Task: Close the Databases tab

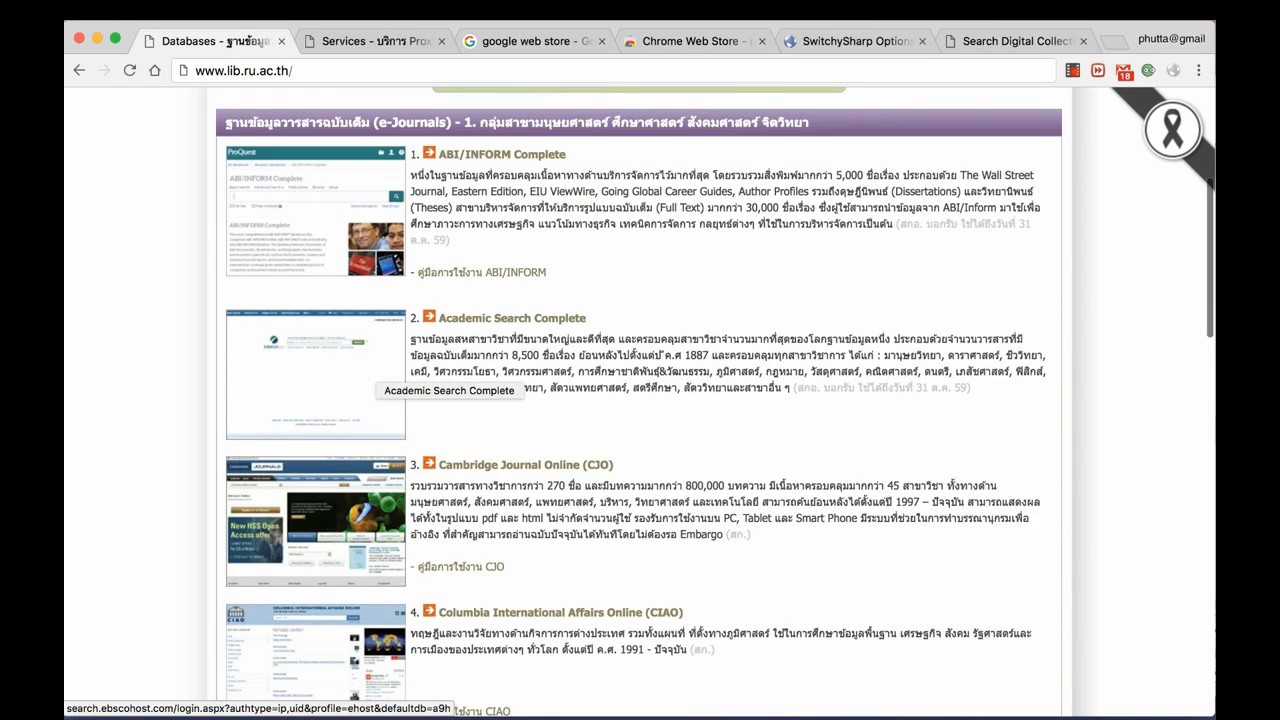Action: coord(281,41)
